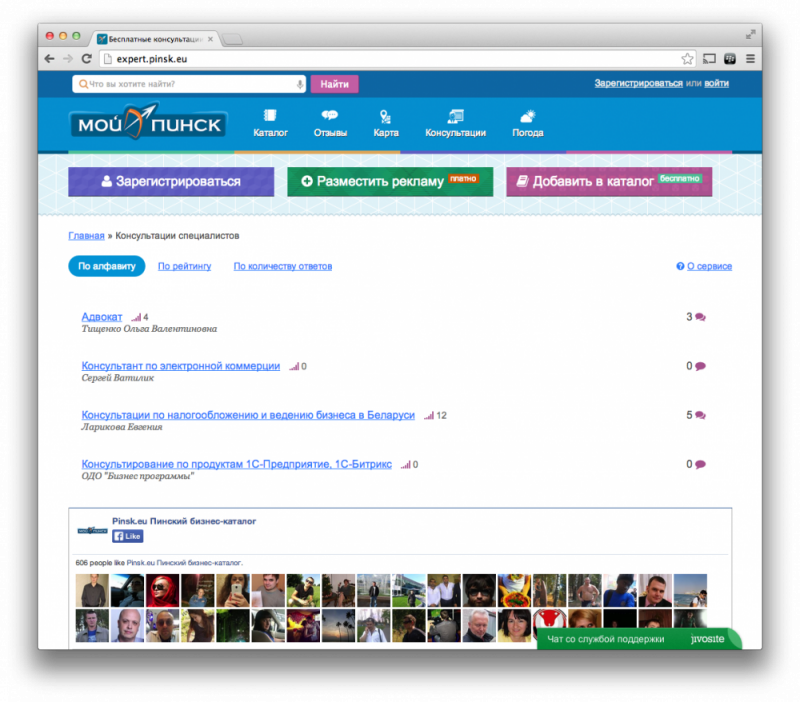The width and height of the screenshot is (800, 702).
Task: Open the Адвокат consultation link
Action: 102,317
